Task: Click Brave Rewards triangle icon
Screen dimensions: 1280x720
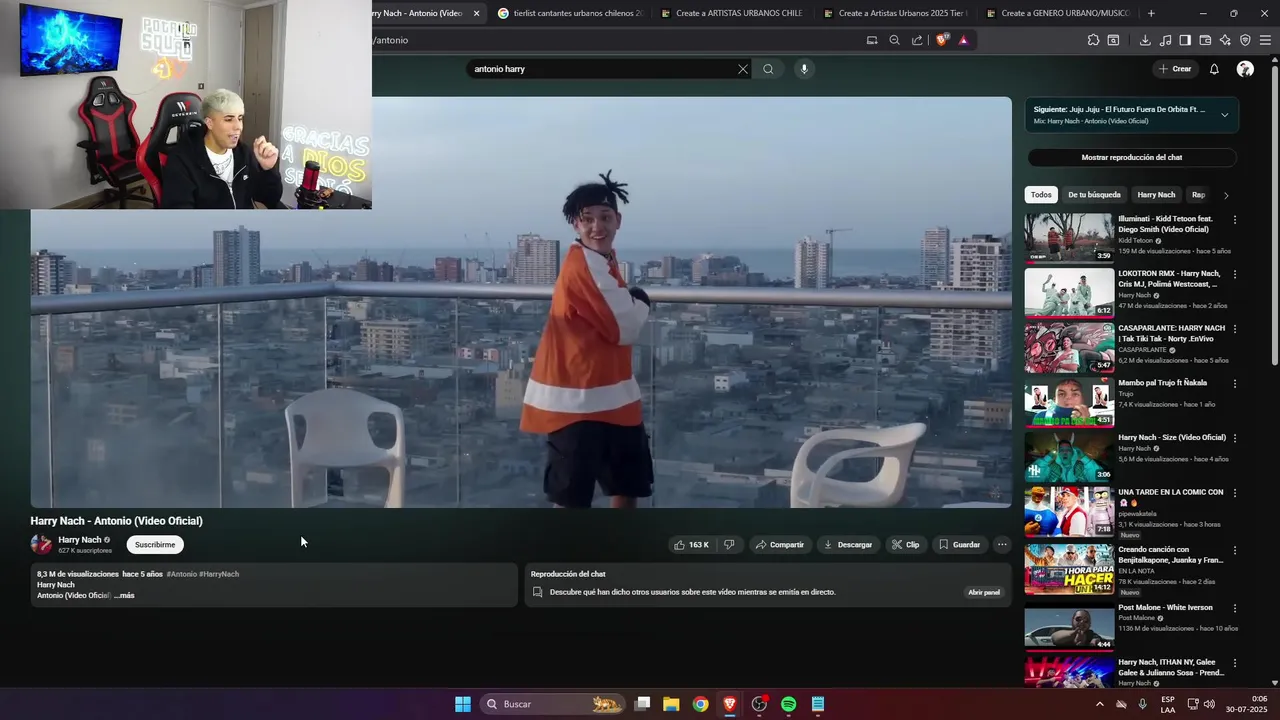Action: pyautogui.click(x=963, y=40)
